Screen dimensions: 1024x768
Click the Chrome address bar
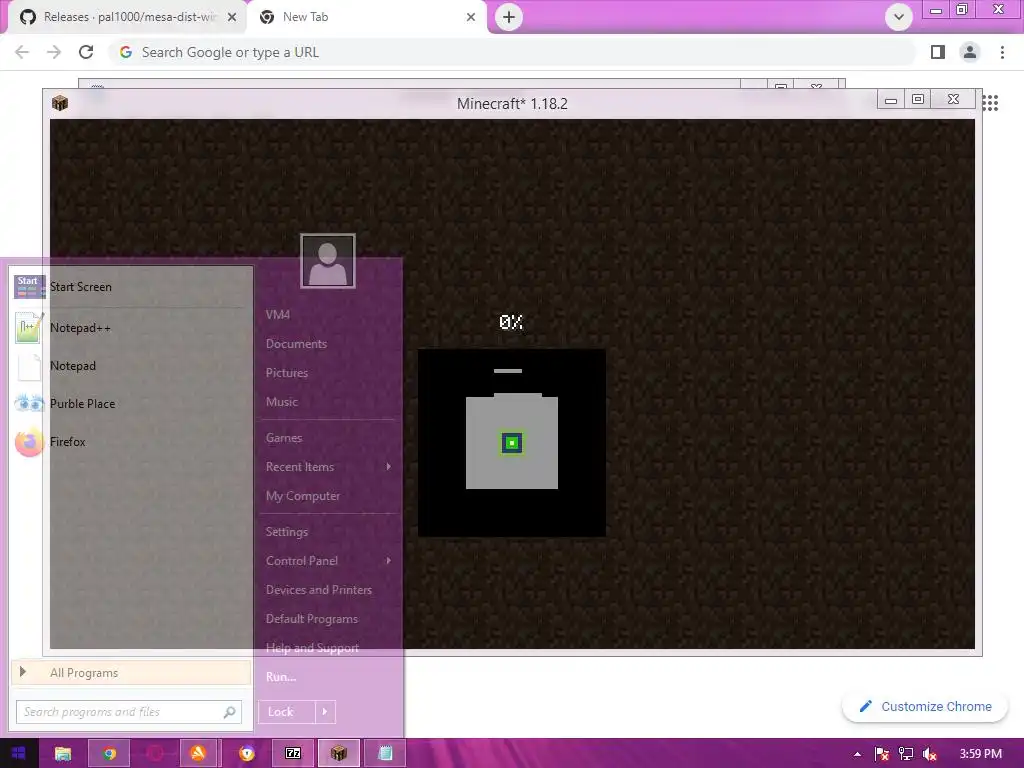coord(513,52)
